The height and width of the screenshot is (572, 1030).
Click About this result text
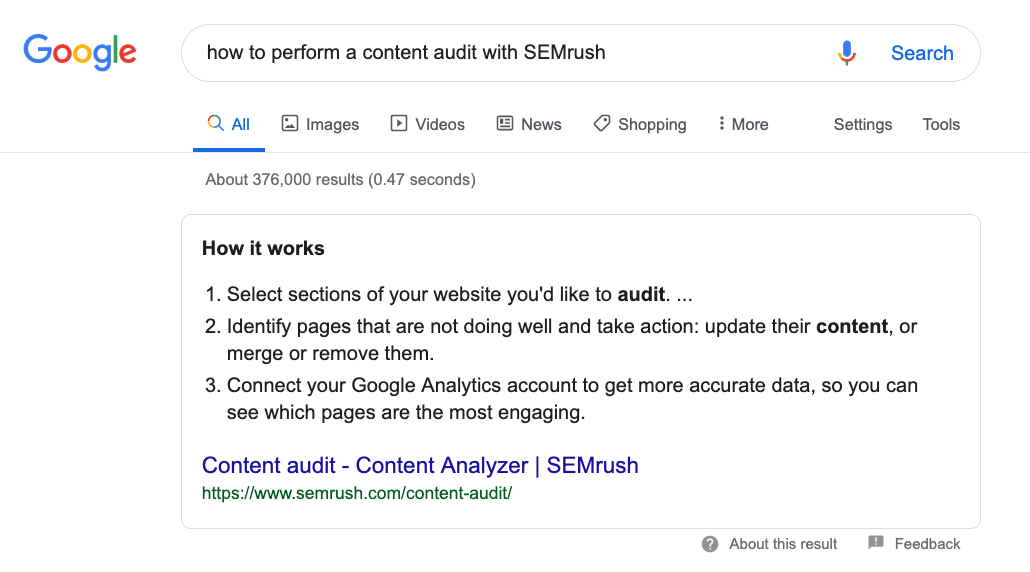[x=783, y=544]
